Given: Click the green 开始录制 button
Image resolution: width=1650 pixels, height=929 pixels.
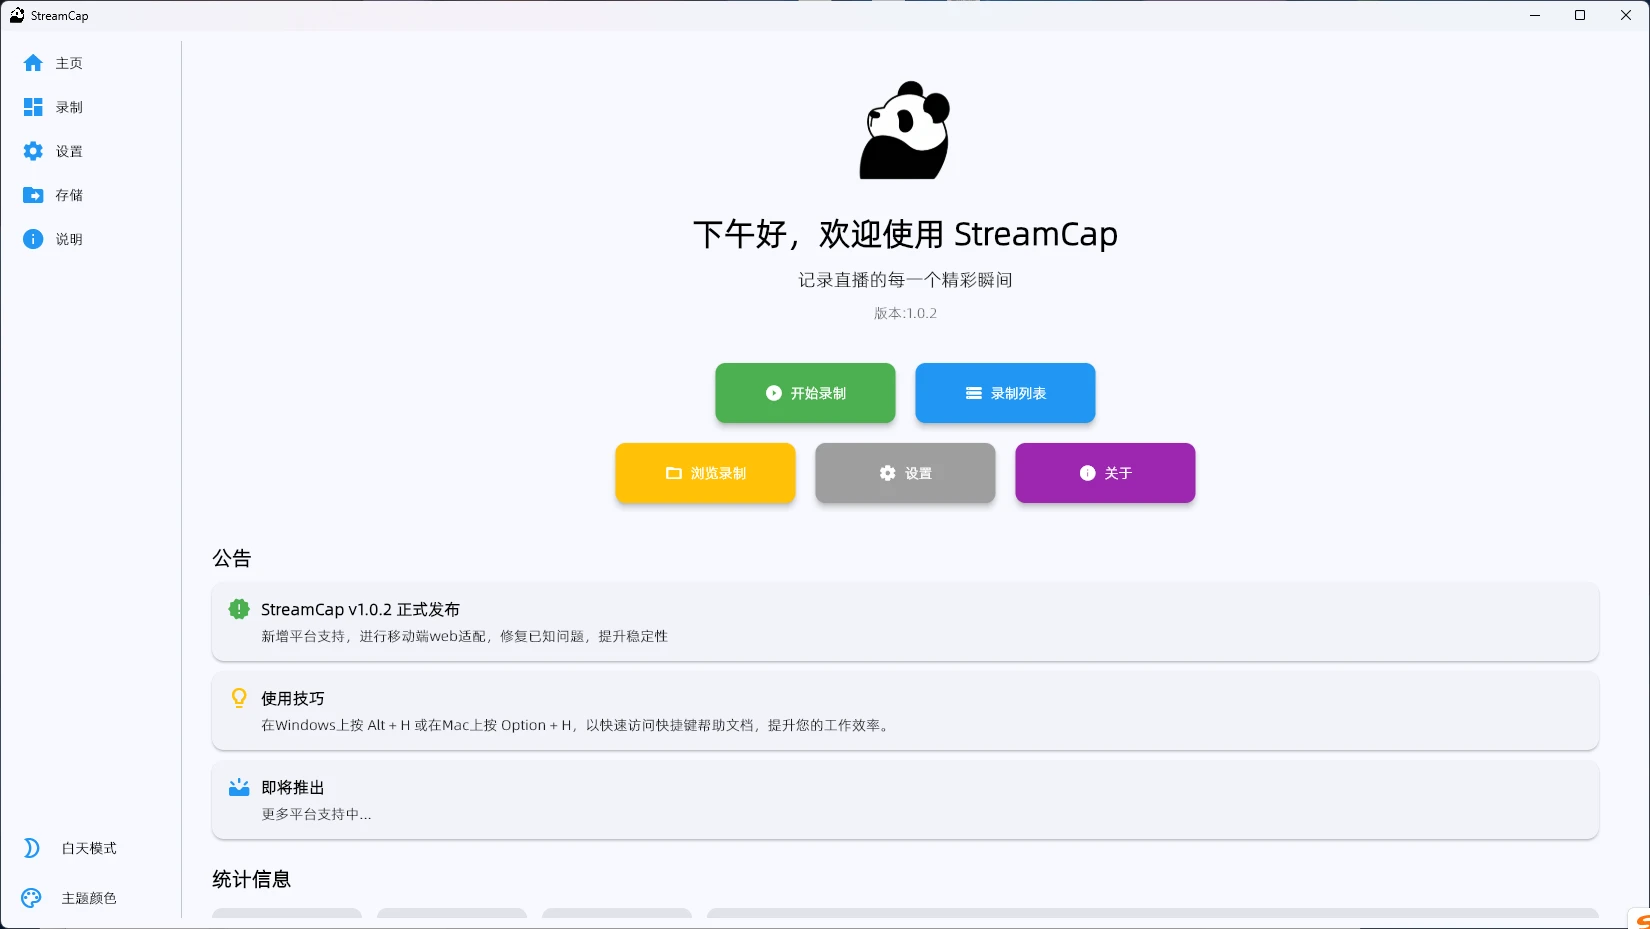Looking at the screenshot, I should (805, 393).
